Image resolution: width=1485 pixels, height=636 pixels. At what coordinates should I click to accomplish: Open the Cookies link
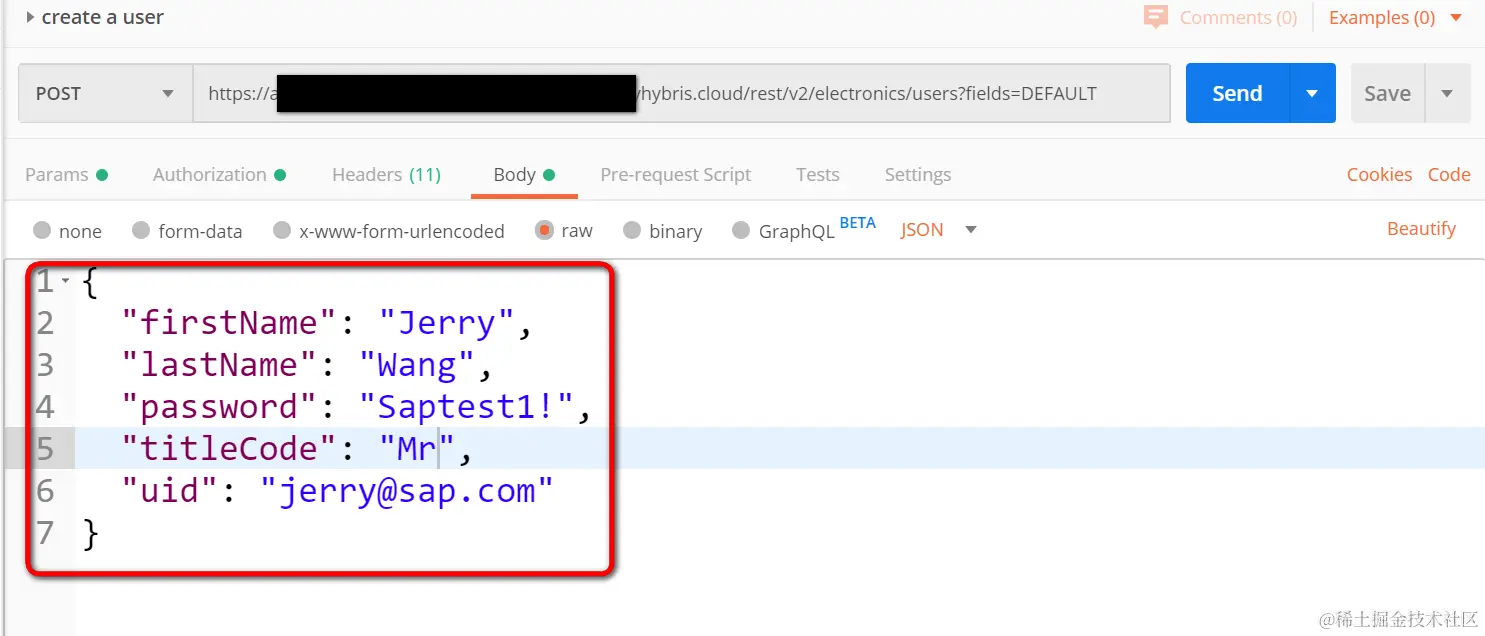(x=1379, y=174)
